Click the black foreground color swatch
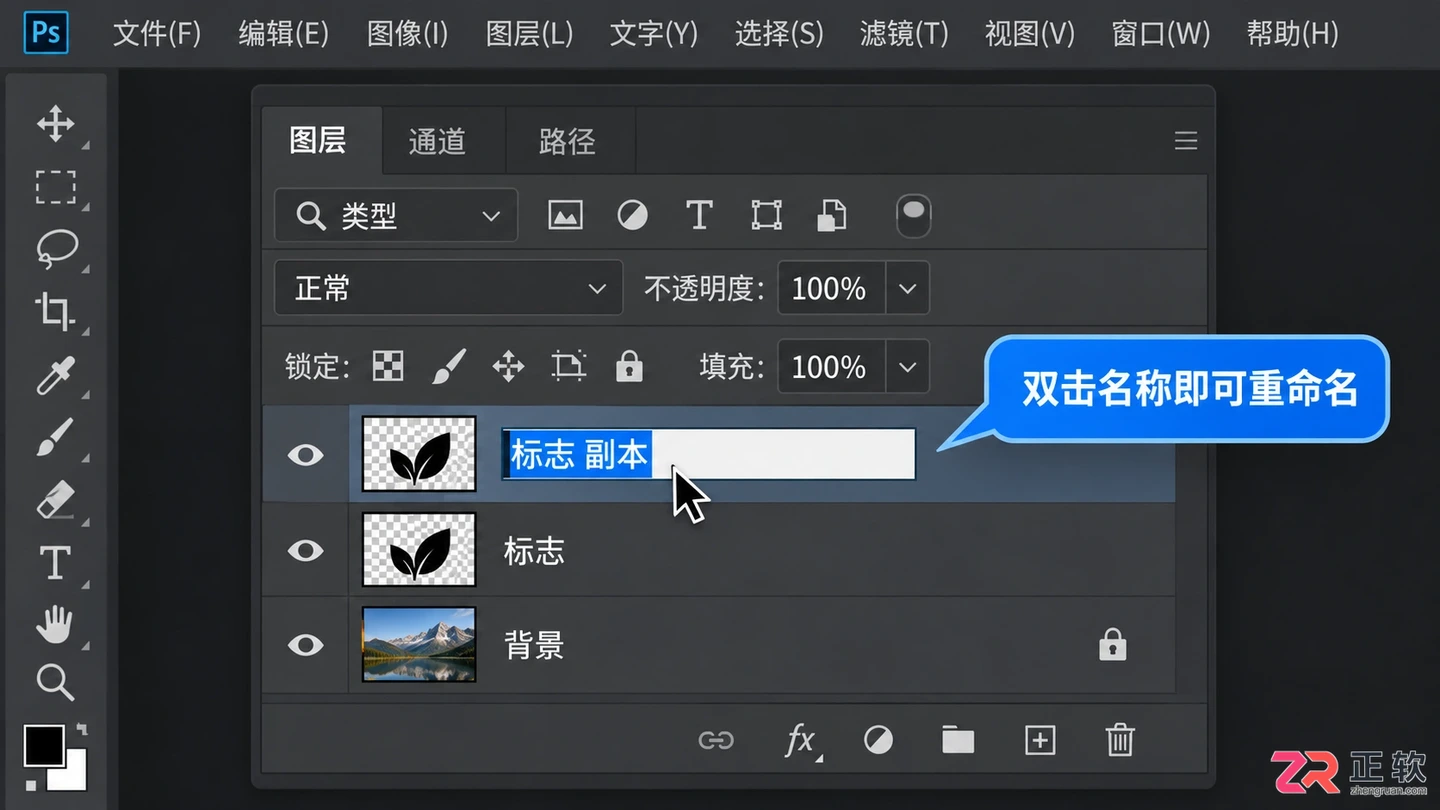The height and width of the screenshot is (810, 1440). click(x=44, y=745)
